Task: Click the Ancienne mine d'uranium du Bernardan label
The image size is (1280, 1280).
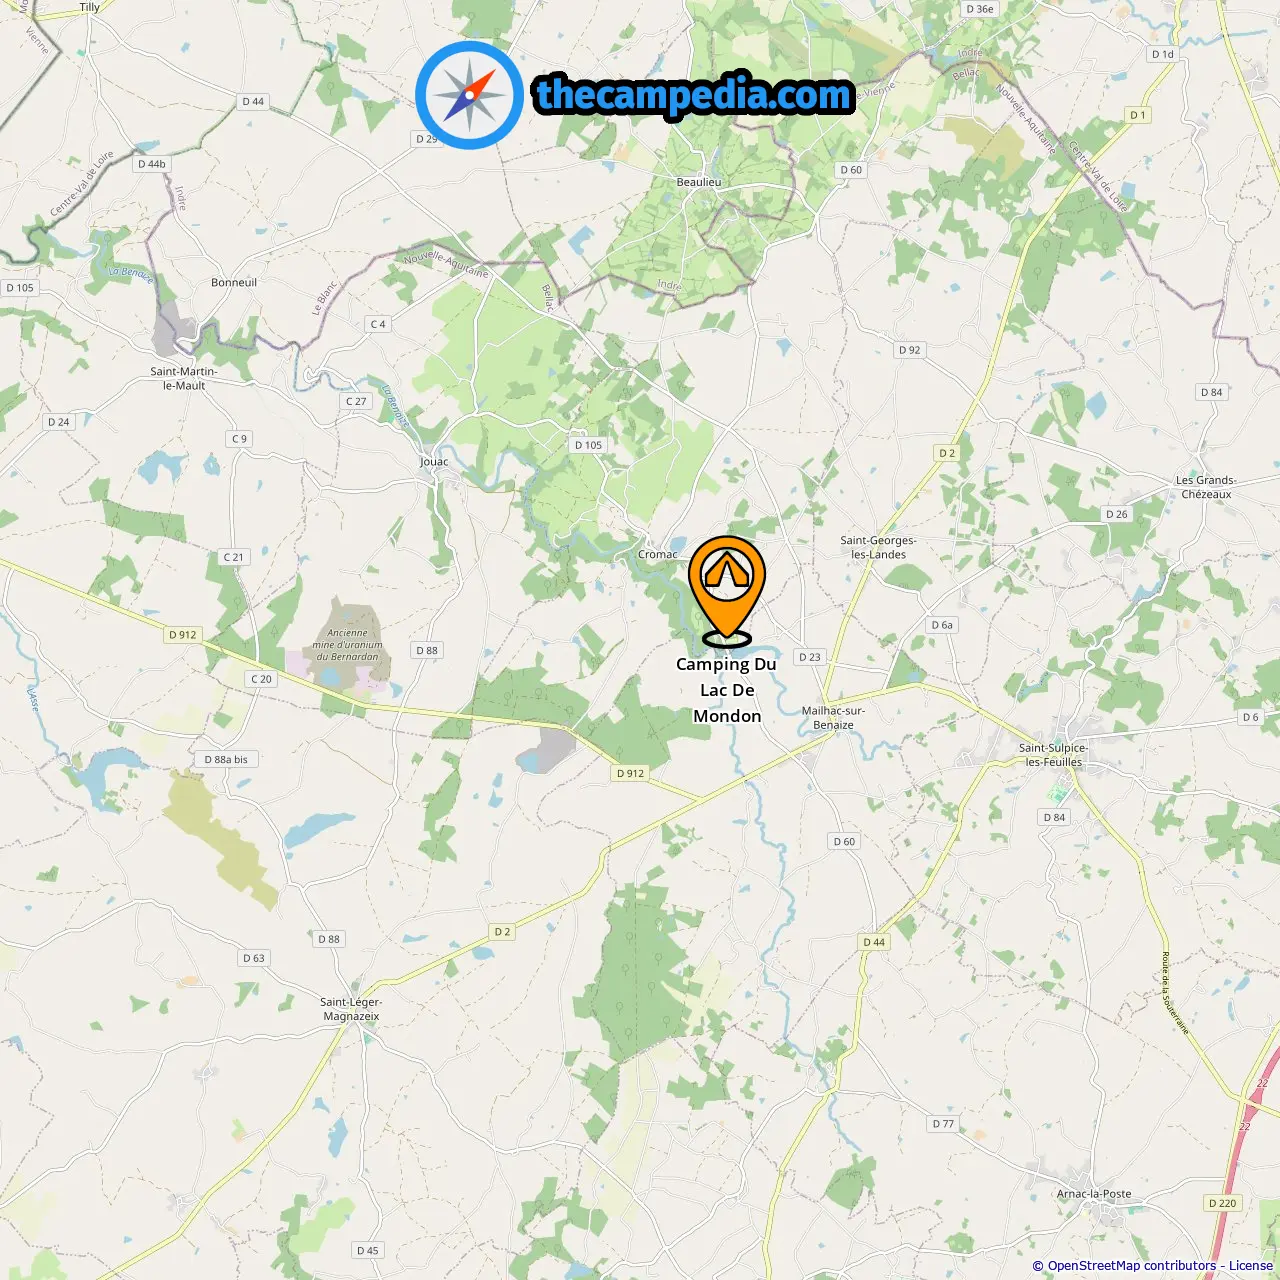Action: (347, 645)
